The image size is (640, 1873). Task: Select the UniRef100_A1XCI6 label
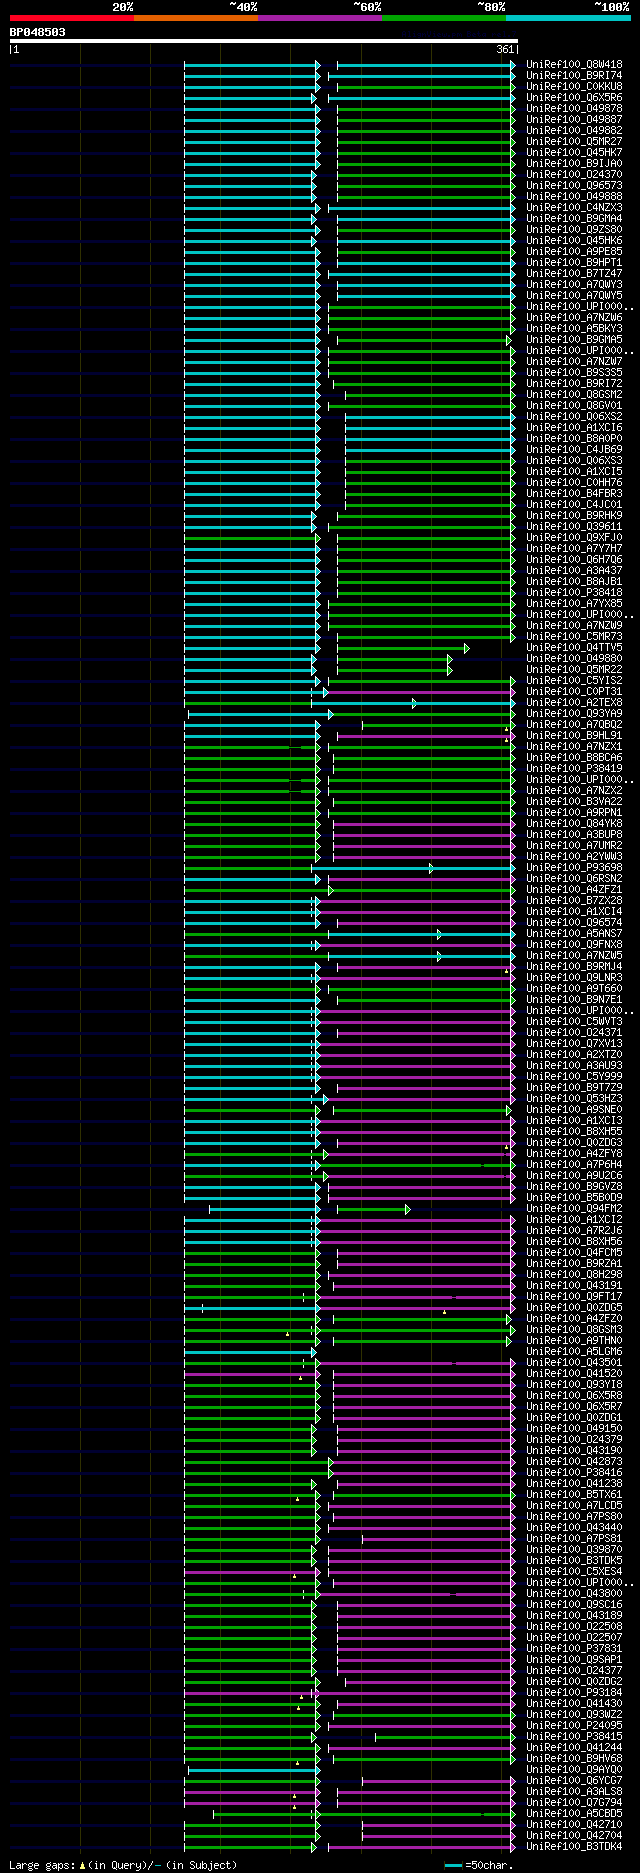click(x=574, y=428)
